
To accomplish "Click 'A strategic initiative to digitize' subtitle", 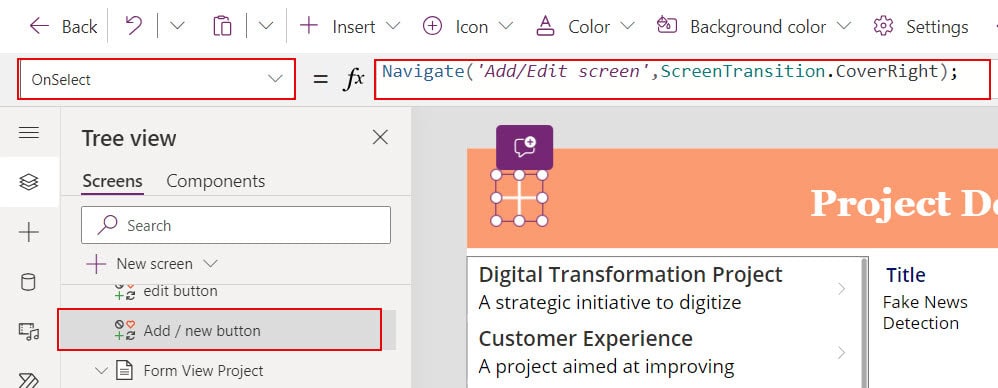I will coord(610,303).
